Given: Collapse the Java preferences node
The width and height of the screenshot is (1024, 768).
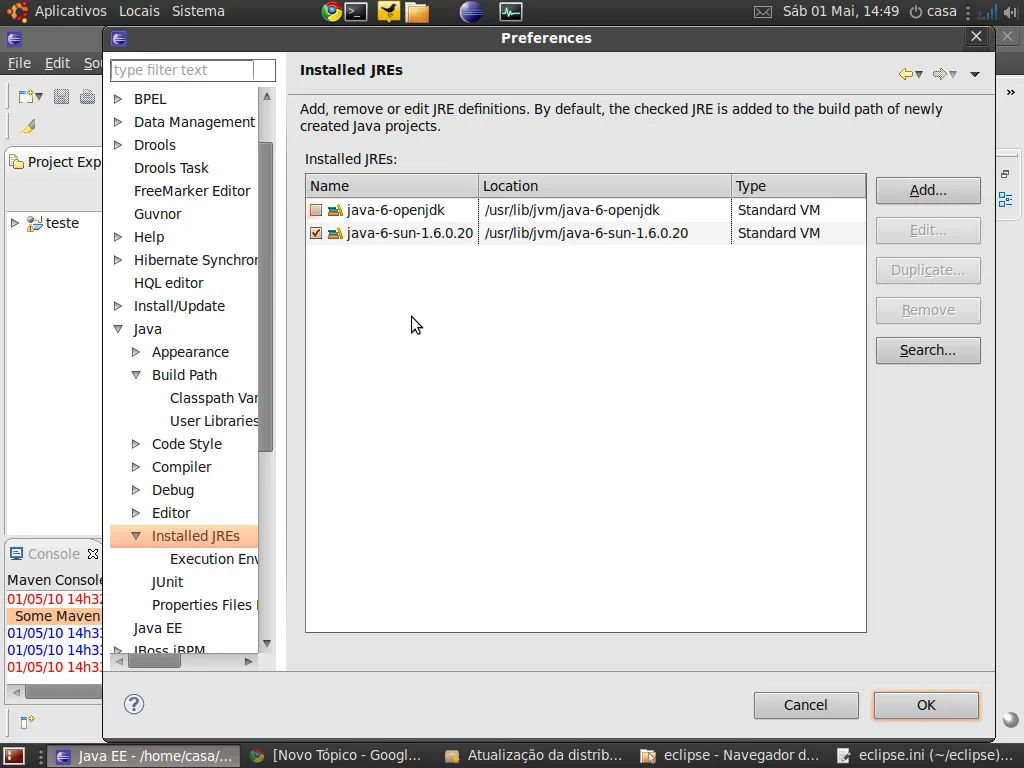Looking at the screenshot, I should tap(118, 329).
